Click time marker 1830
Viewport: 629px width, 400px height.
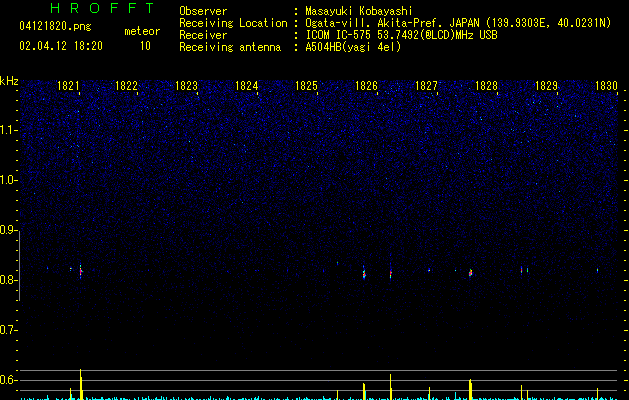(606, 86)
